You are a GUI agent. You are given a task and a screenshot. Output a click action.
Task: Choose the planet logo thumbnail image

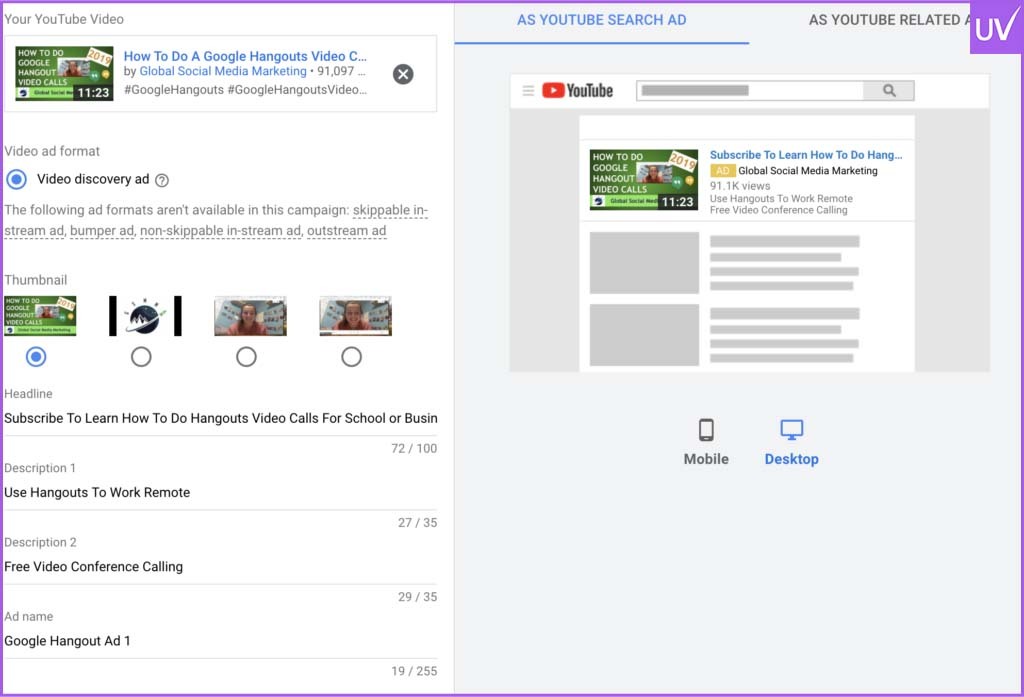145,316
